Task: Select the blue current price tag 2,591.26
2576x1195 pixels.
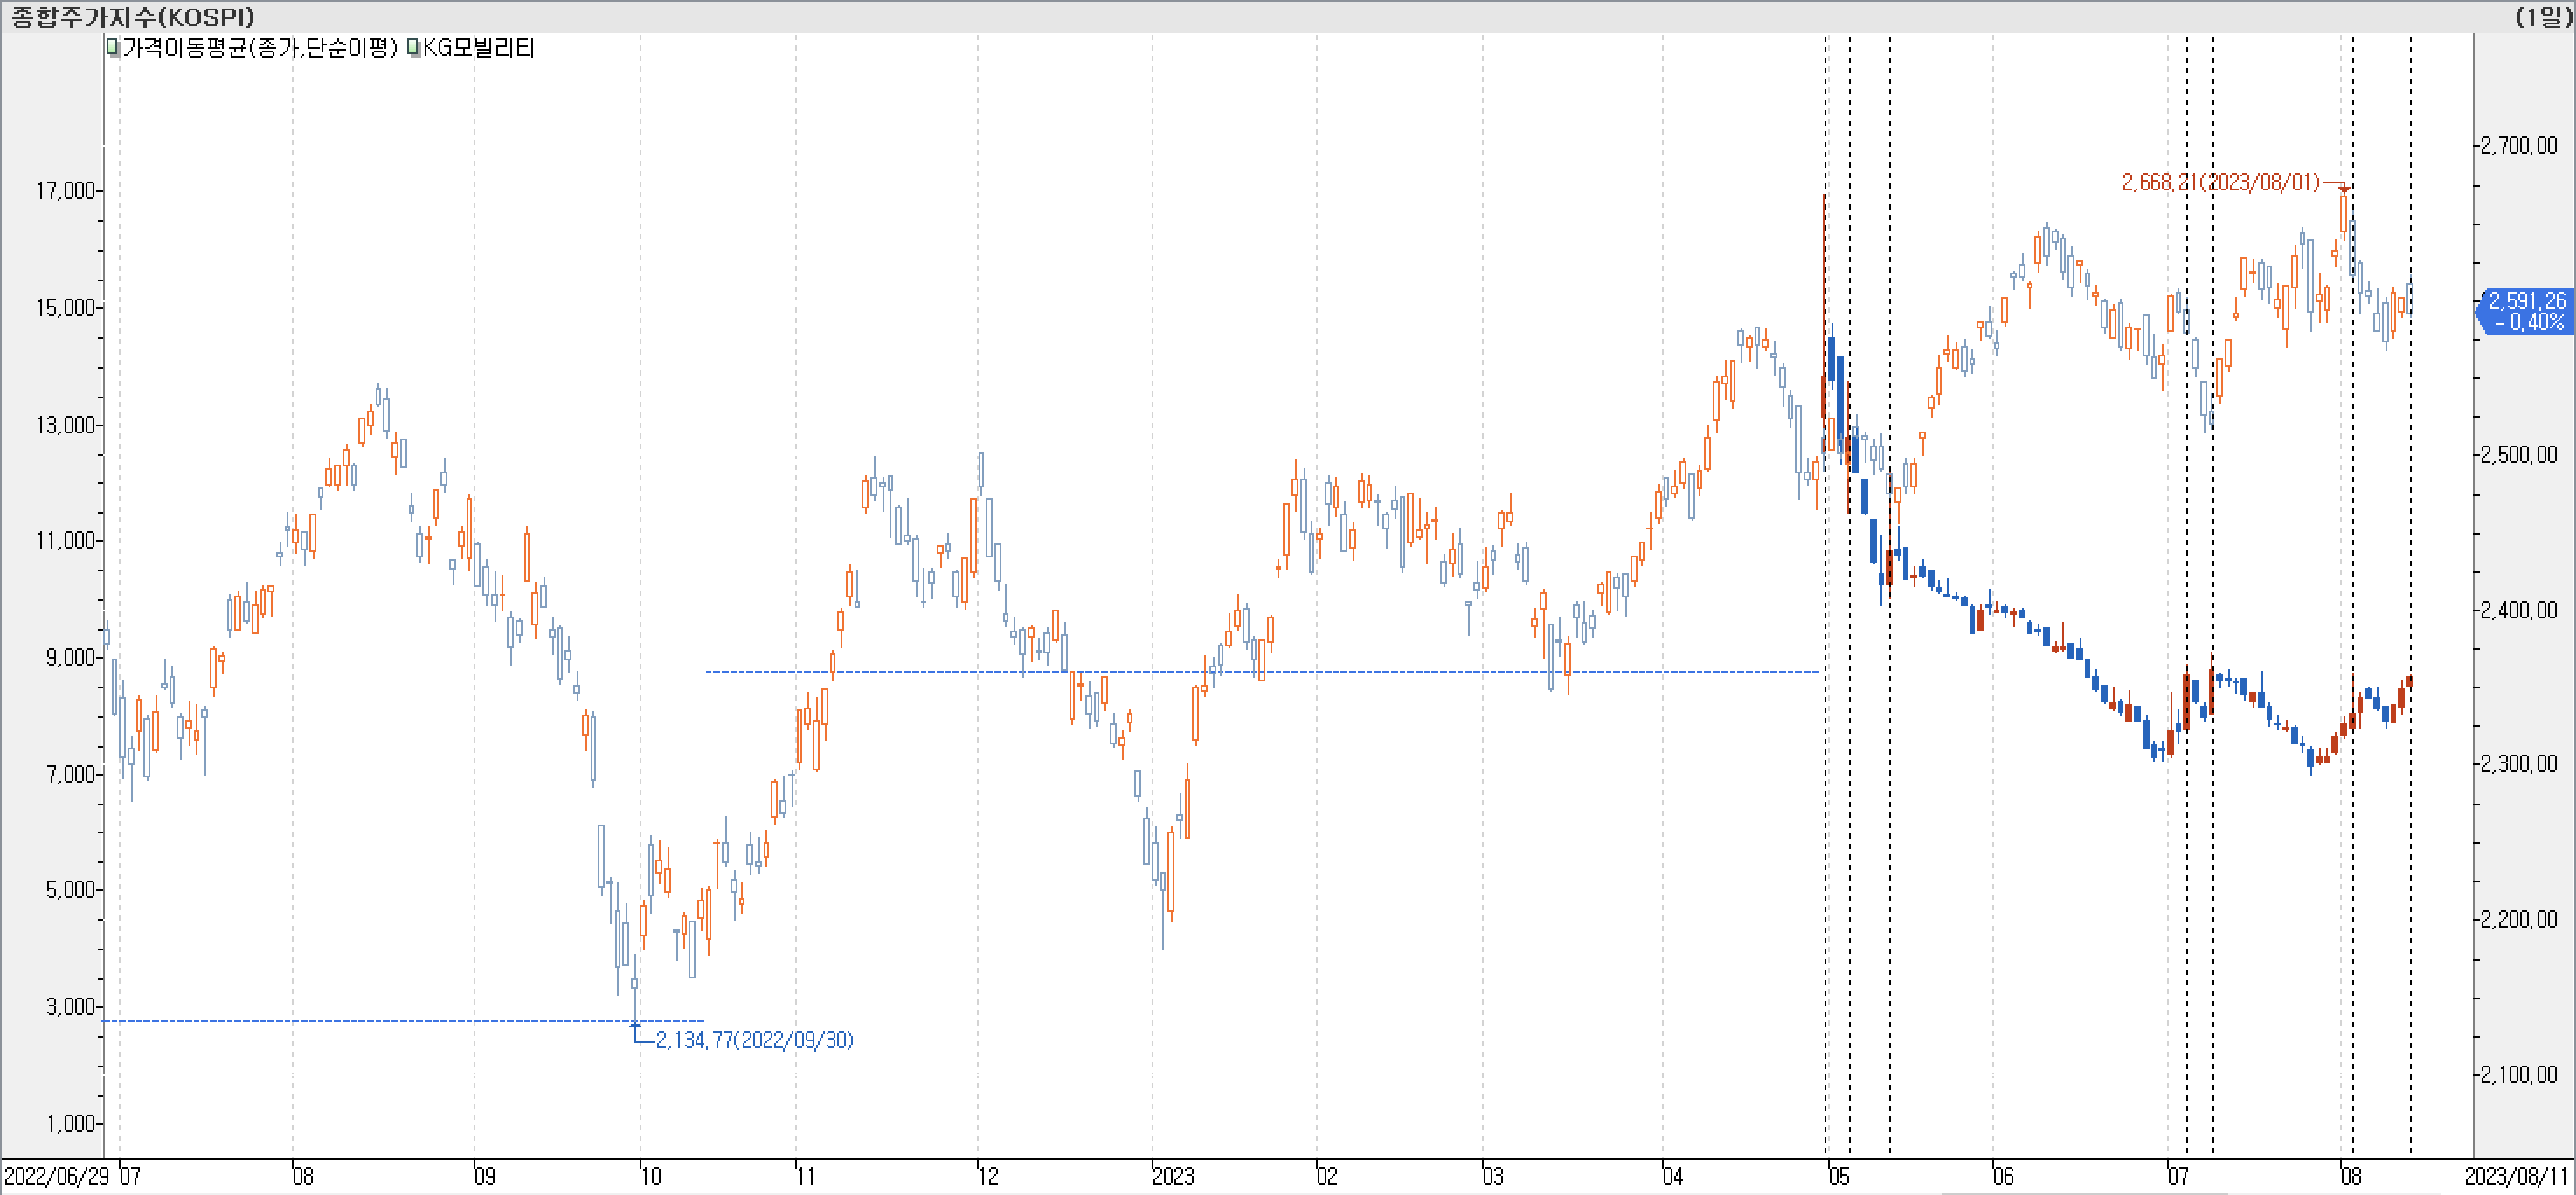Action: point(2526,311)
